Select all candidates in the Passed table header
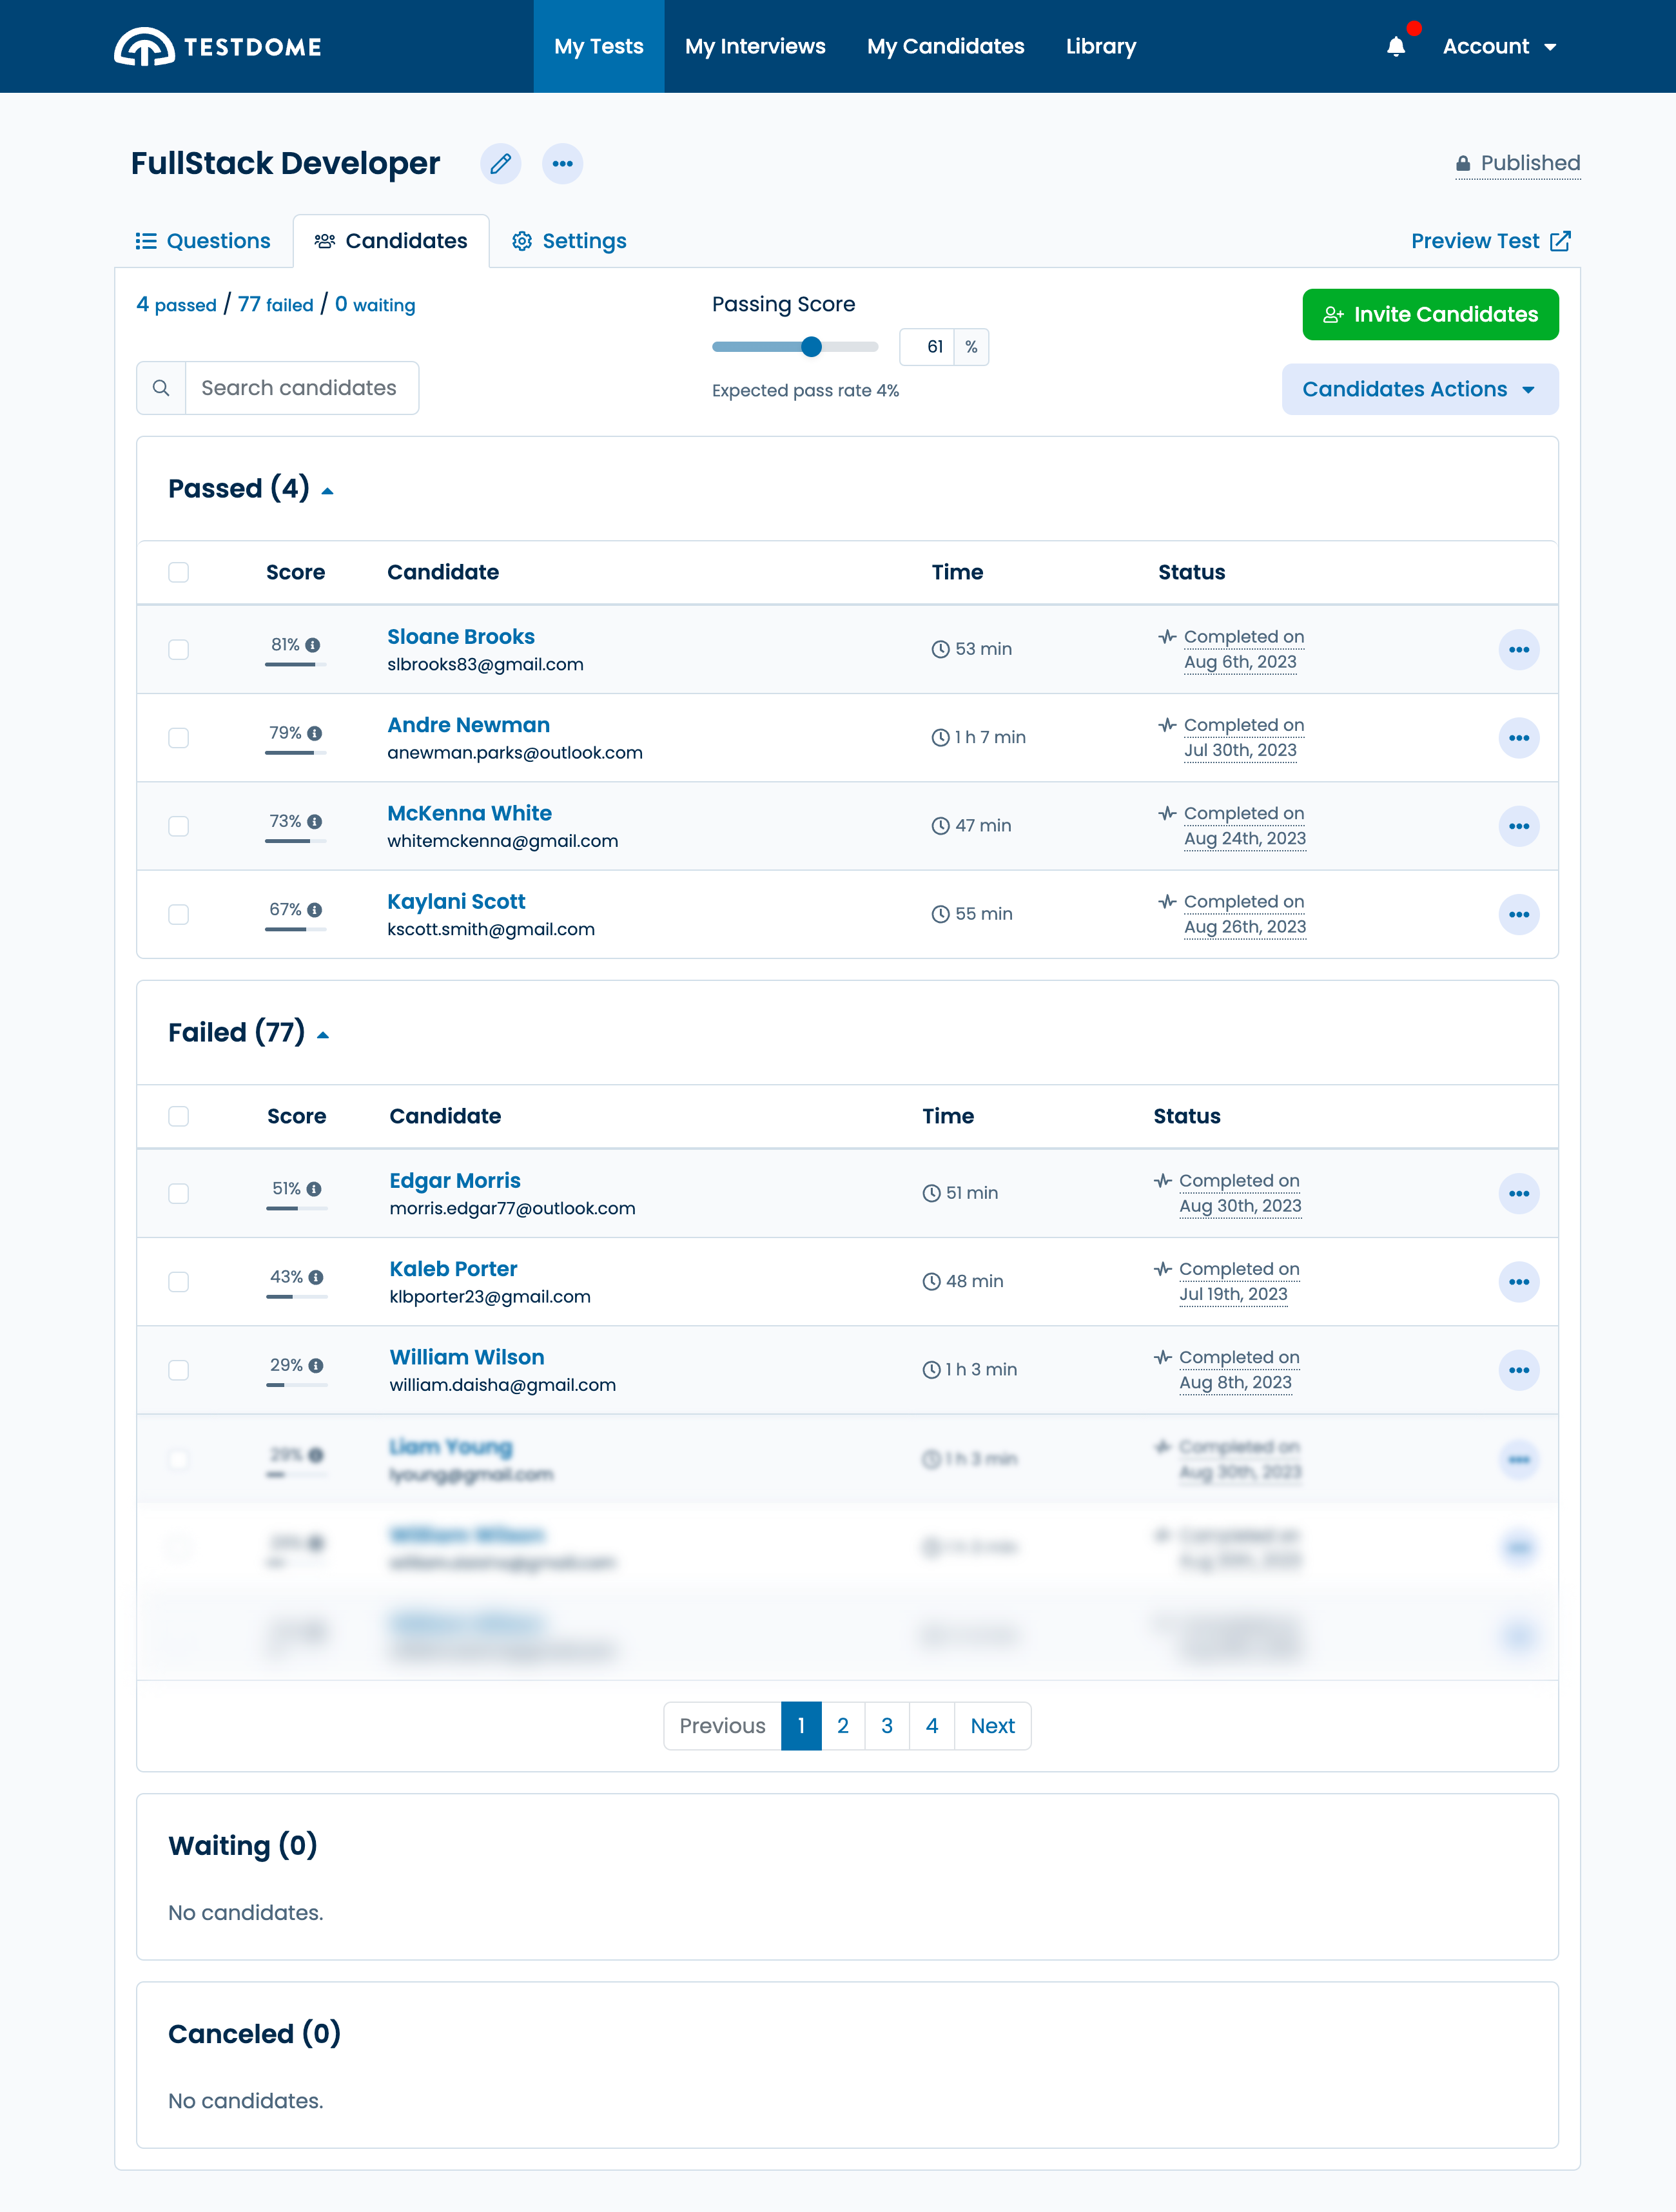The image size is (1676, 2212). [x=179, y=572]
